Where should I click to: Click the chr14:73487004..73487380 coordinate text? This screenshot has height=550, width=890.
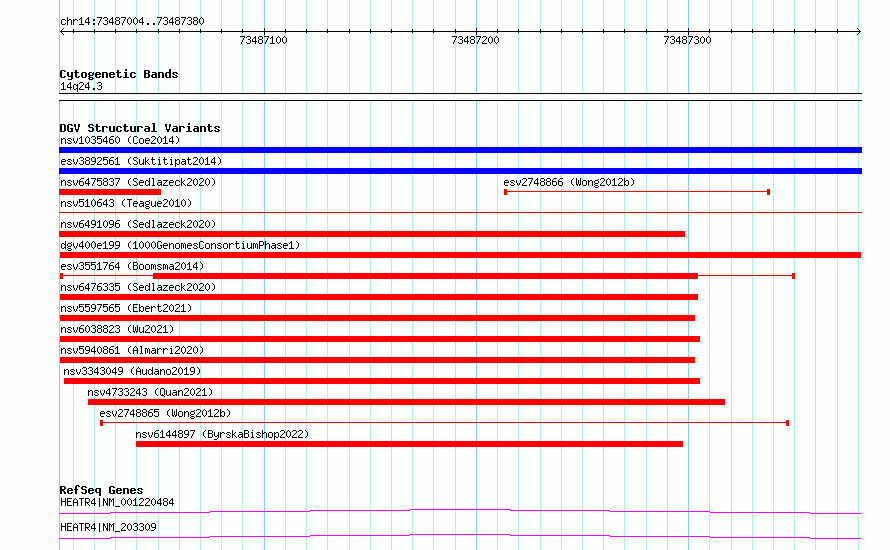132,22
